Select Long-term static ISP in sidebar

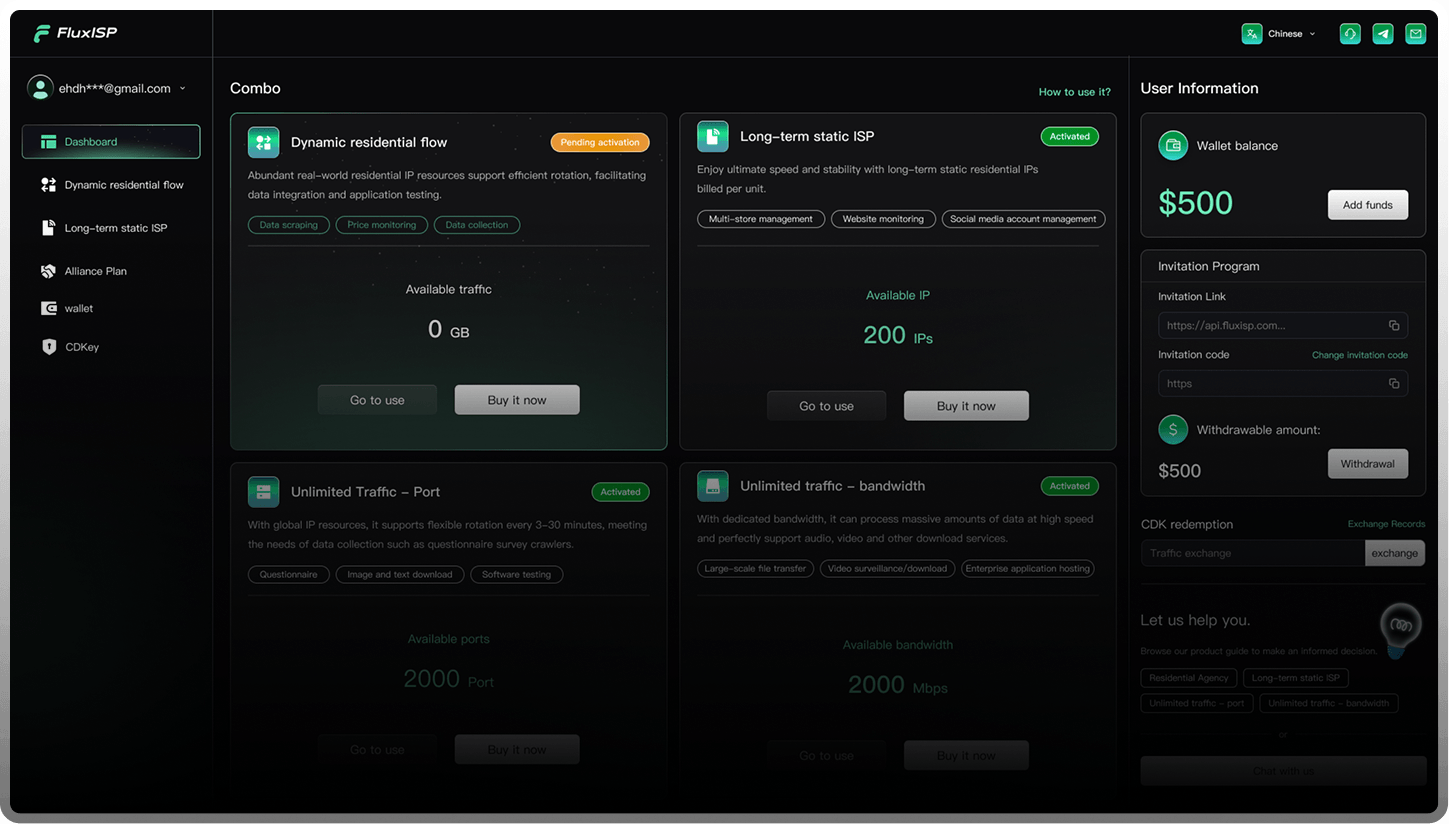tap(115, 228)
